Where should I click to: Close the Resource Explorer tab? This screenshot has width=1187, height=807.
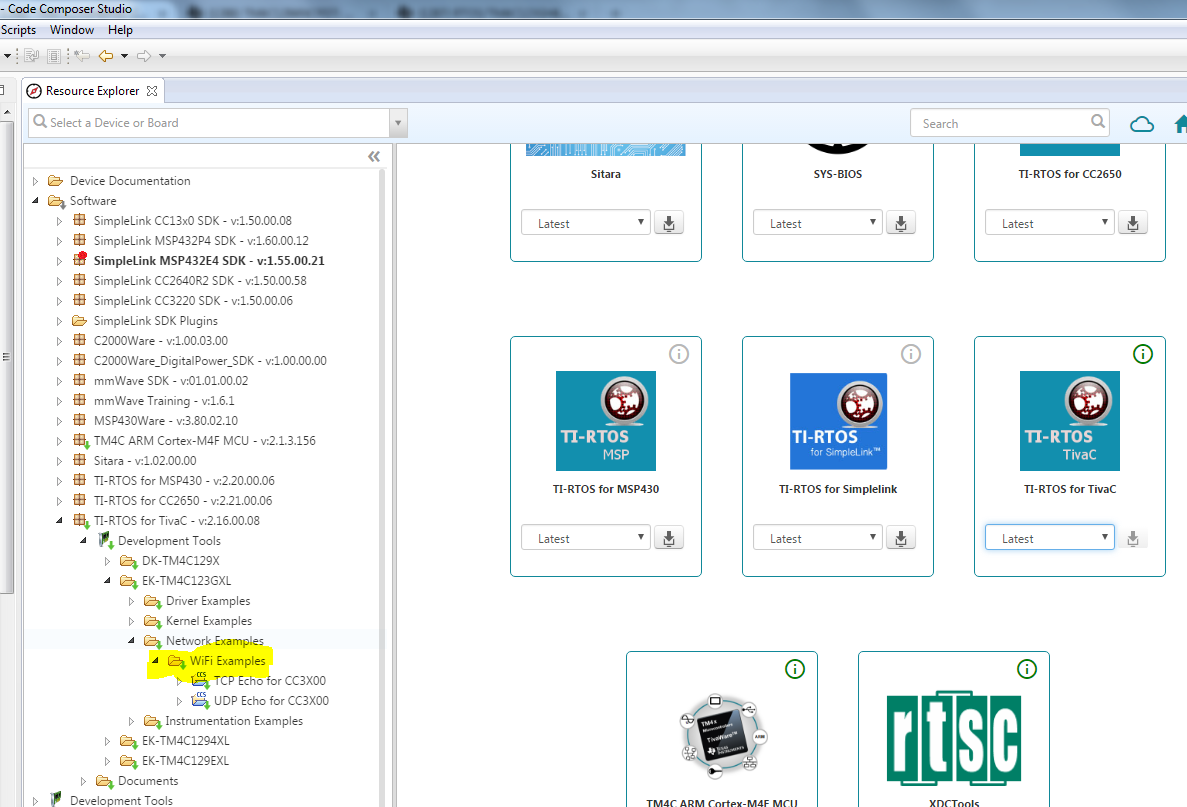152,91
